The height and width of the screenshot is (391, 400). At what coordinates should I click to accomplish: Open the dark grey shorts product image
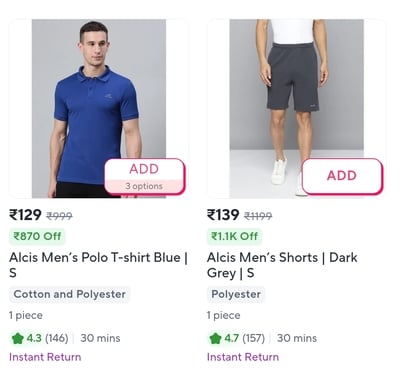point(296,109)
